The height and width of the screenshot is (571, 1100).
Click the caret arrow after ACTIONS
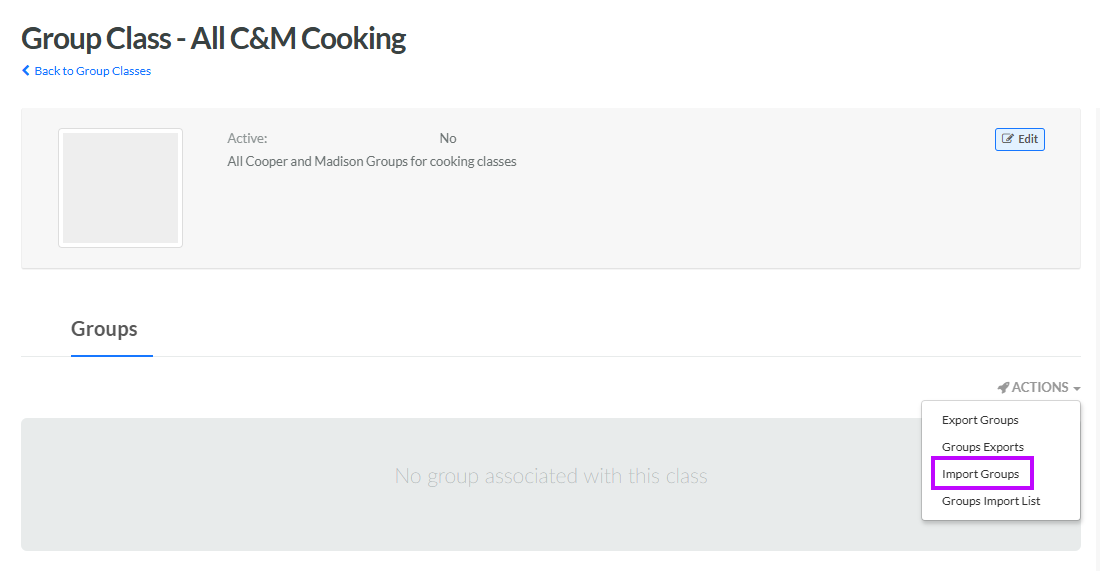point(1077,388)
